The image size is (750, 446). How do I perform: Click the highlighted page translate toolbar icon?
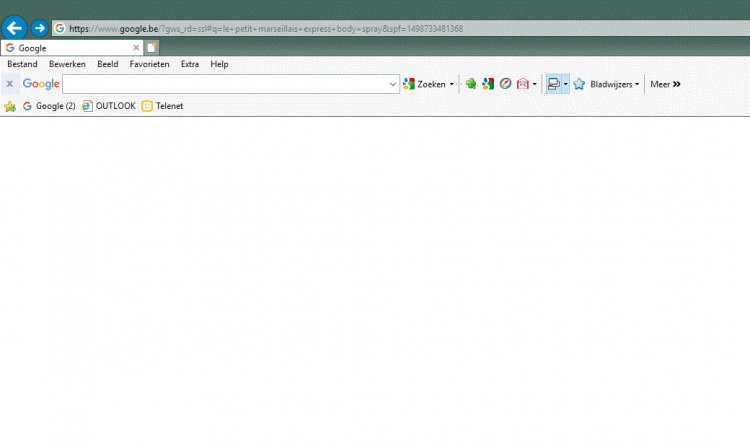pos(553,84)
